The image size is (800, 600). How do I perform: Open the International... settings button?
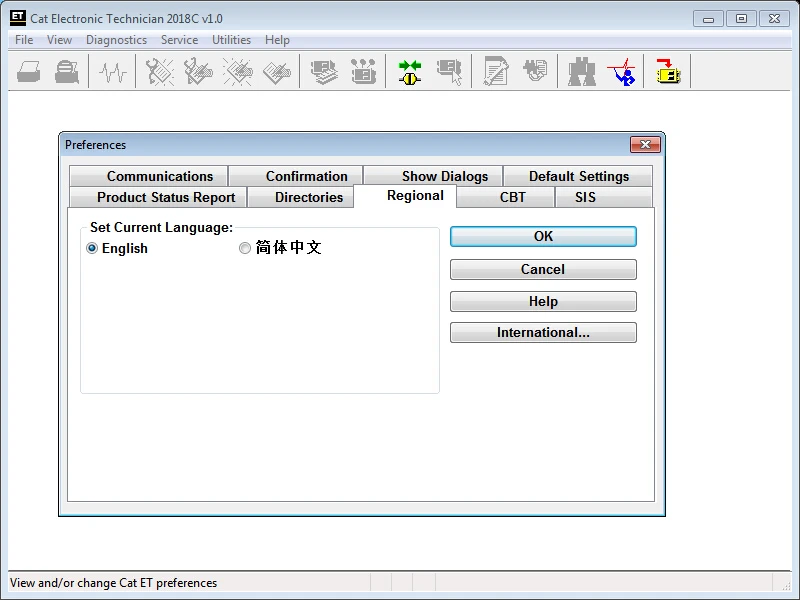coord(543,333)
